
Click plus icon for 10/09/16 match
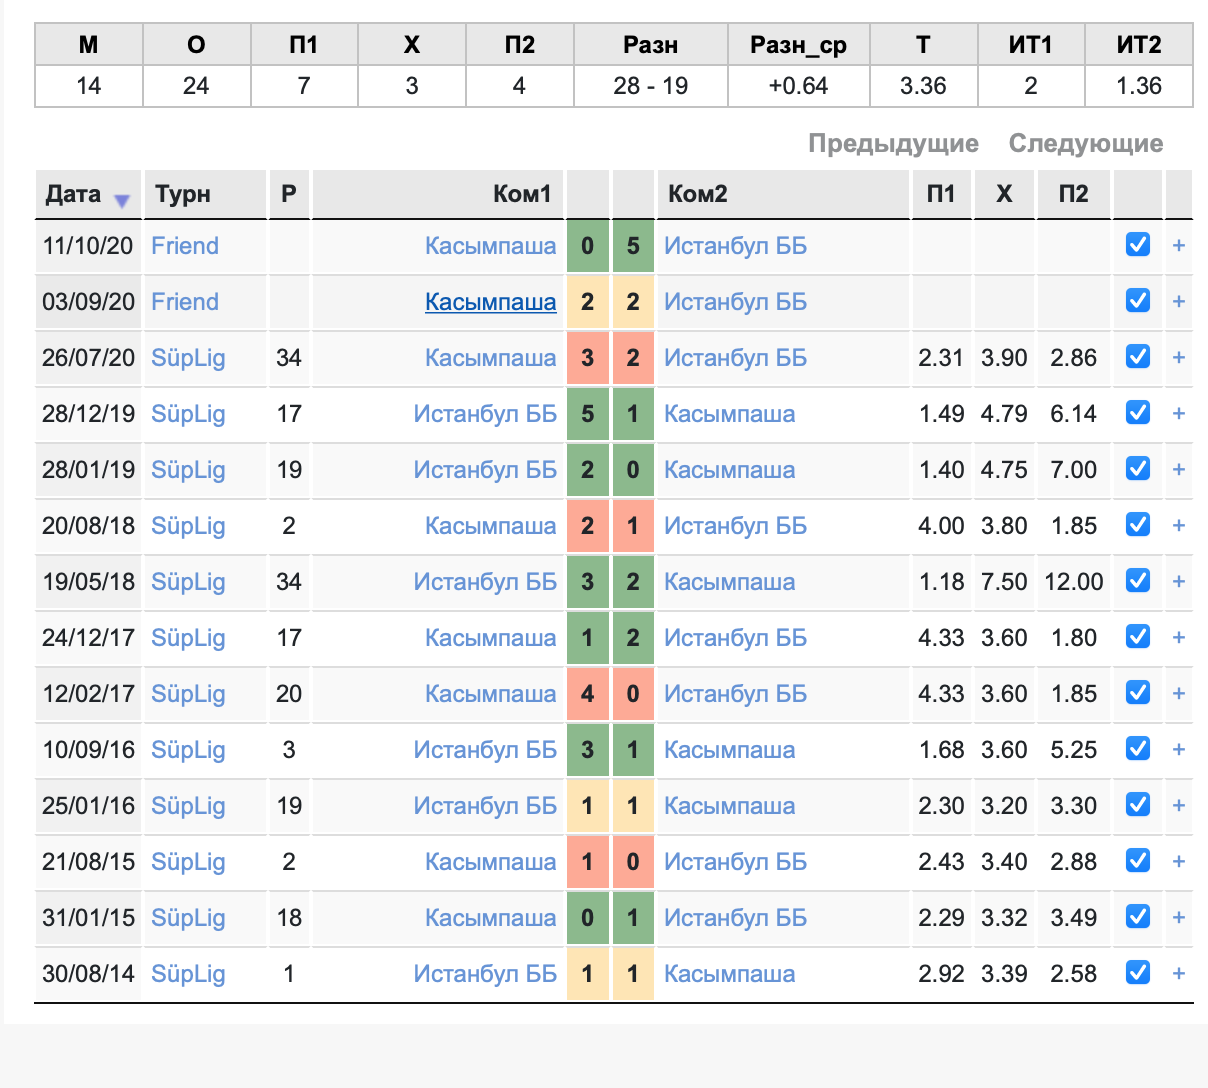point(1179,750)
